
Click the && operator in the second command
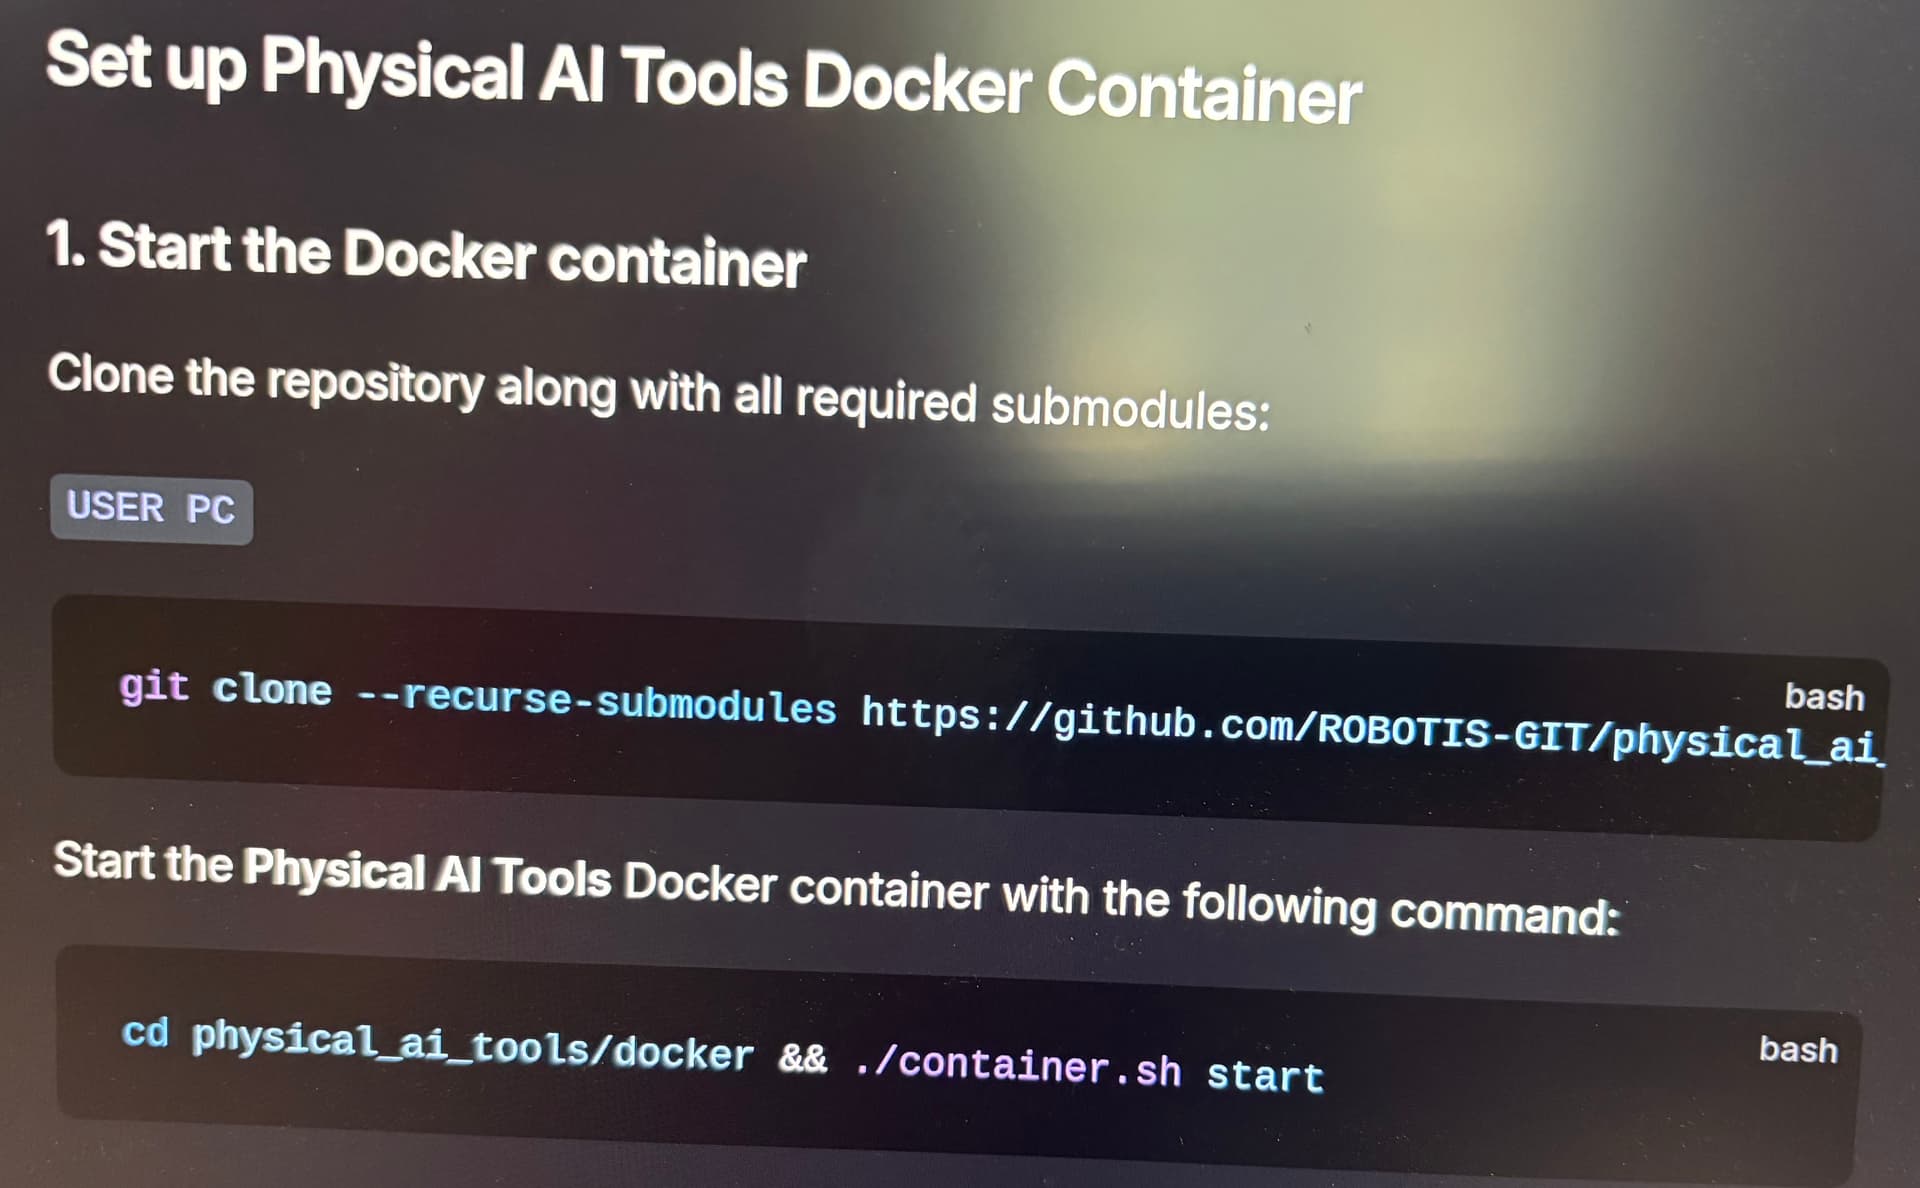click(x=803, y=1057)
